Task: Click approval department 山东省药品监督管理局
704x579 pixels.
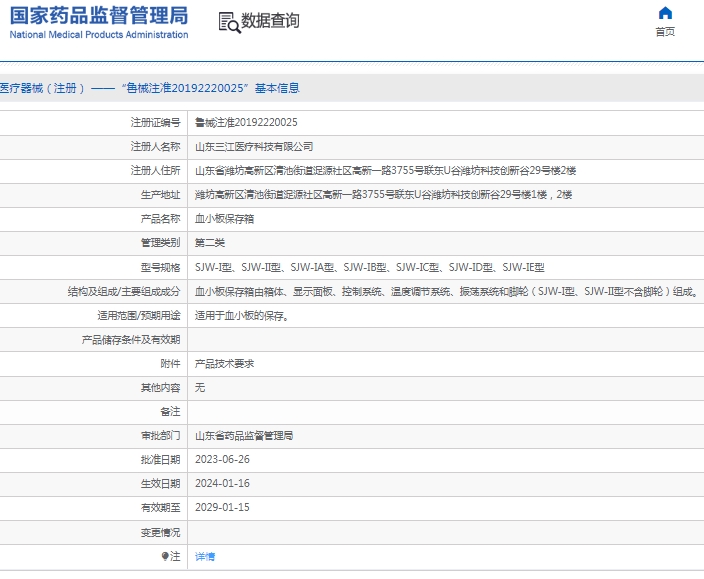Action: (x=244, y=436)
